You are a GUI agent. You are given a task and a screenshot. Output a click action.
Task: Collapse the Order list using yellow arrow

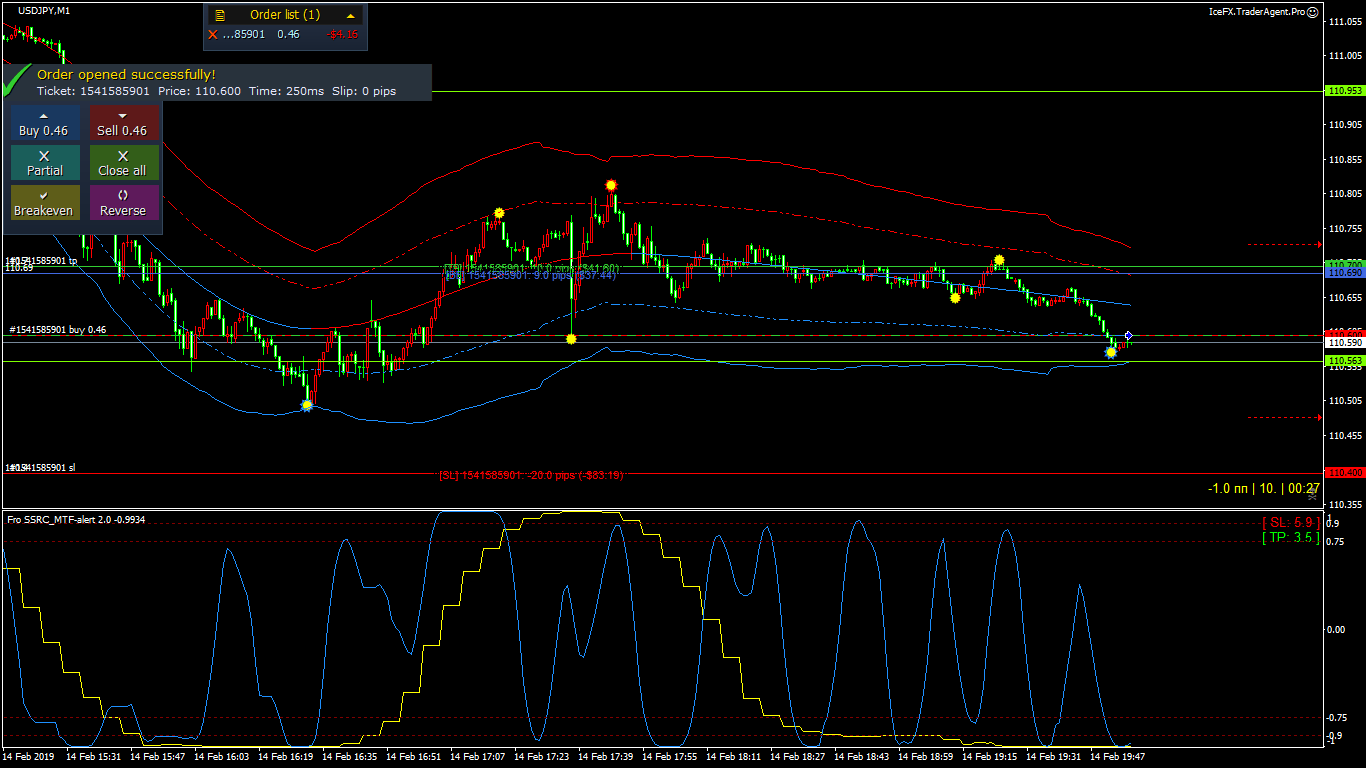tap(350, 15)
